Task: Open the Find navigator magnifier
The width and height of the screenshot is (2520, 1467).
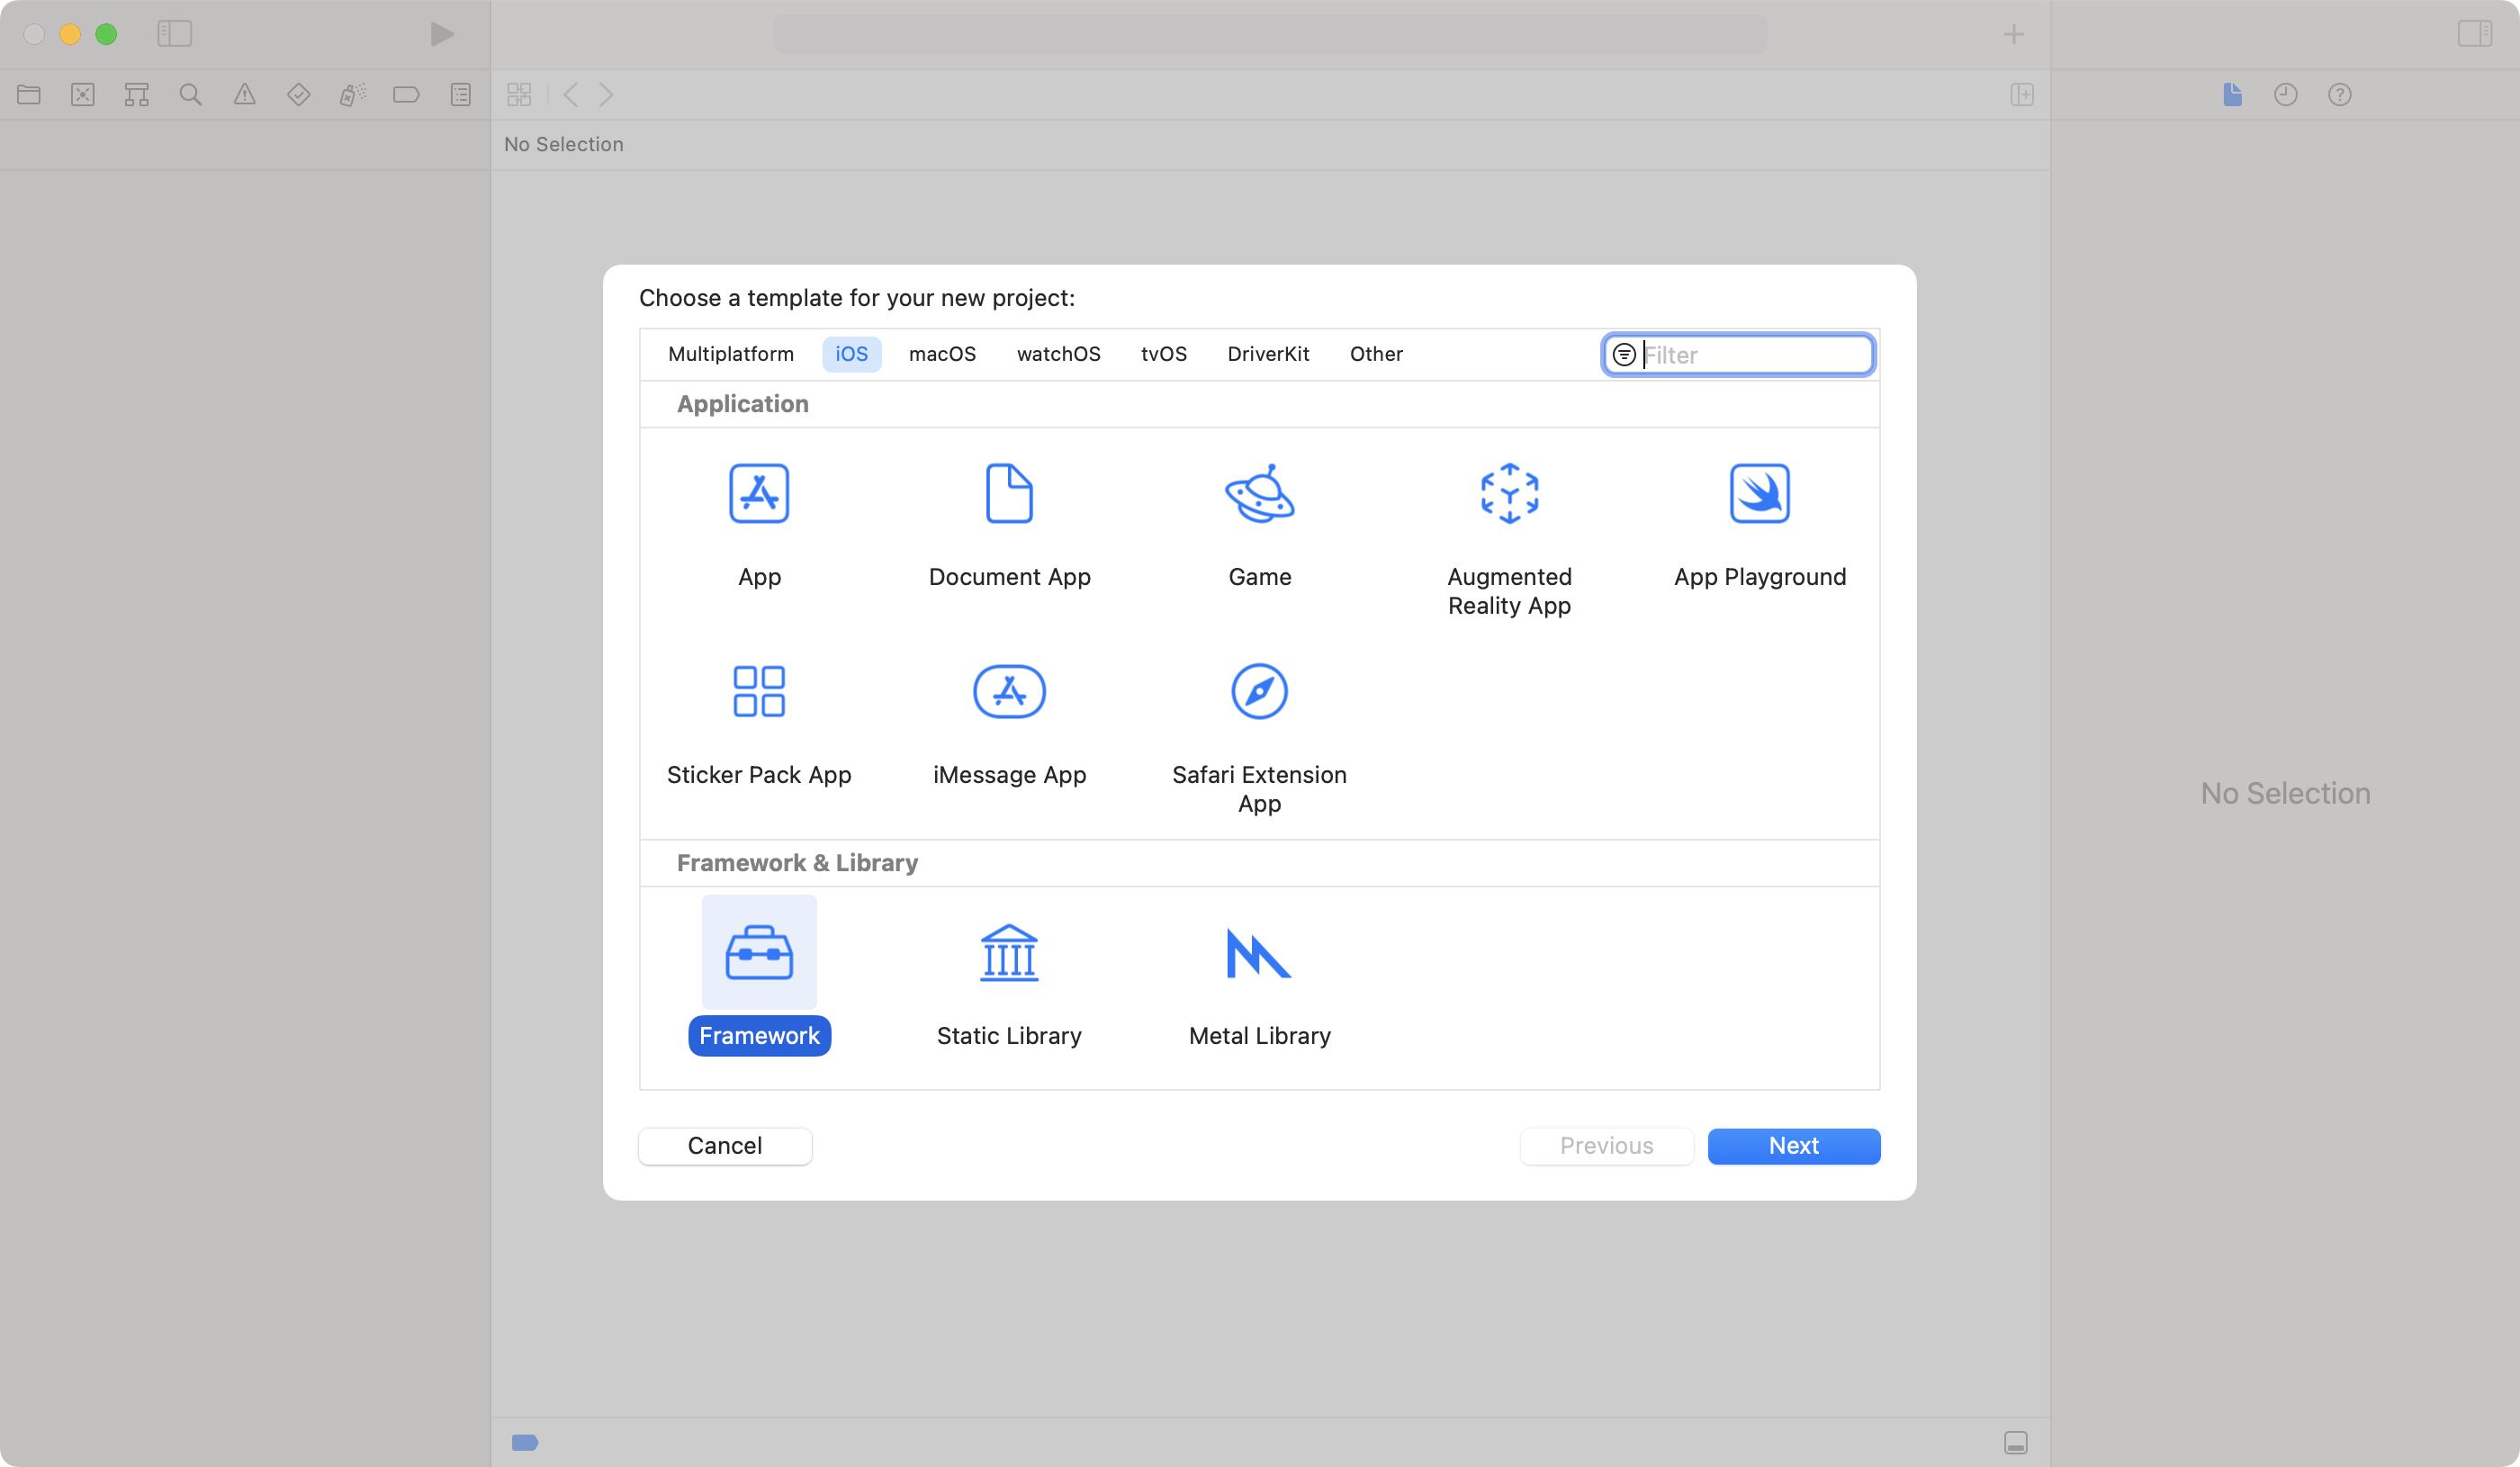Action: click(x=191, y=95)
